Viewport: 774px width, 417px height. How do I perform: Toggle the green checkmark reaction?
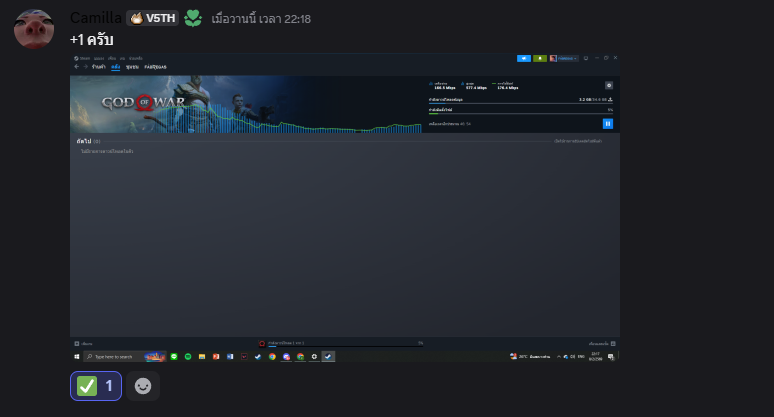coord(96,385)
